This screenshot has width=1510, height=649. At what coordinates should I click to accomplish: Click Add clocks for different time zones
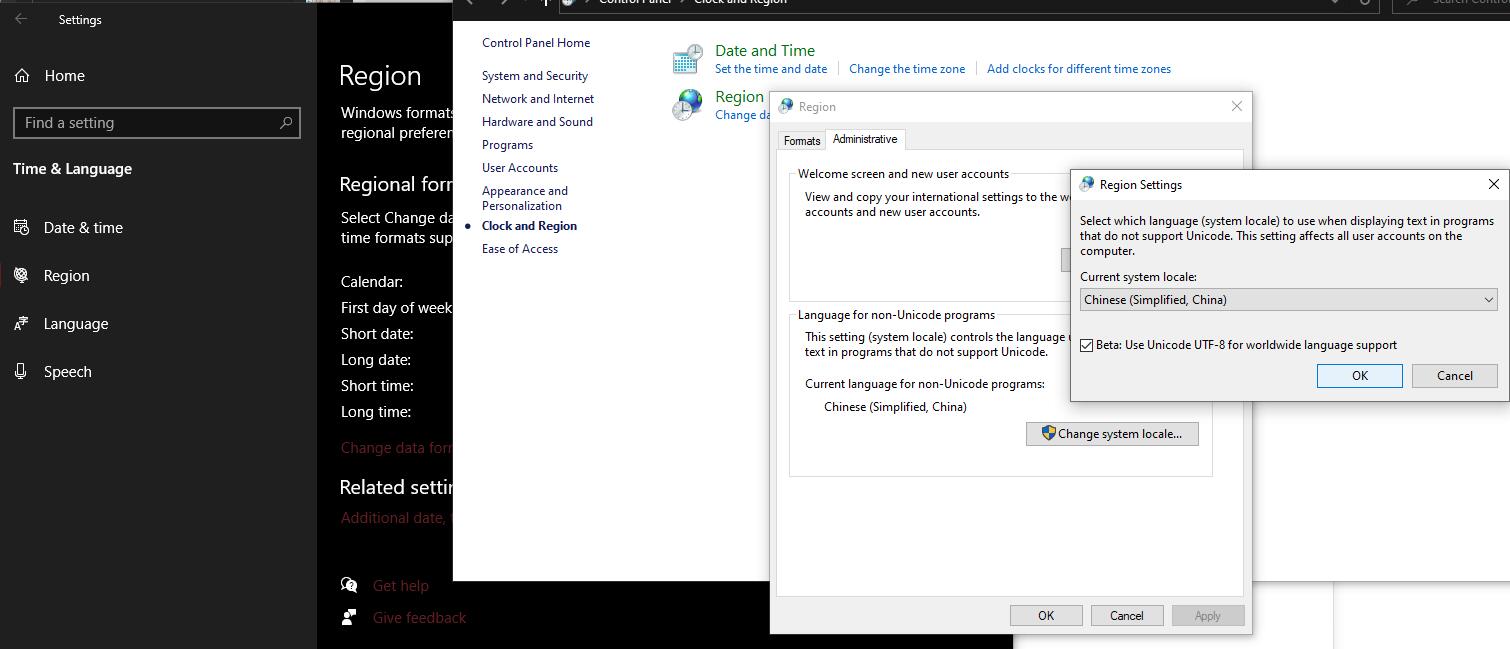click(1078, 69)
